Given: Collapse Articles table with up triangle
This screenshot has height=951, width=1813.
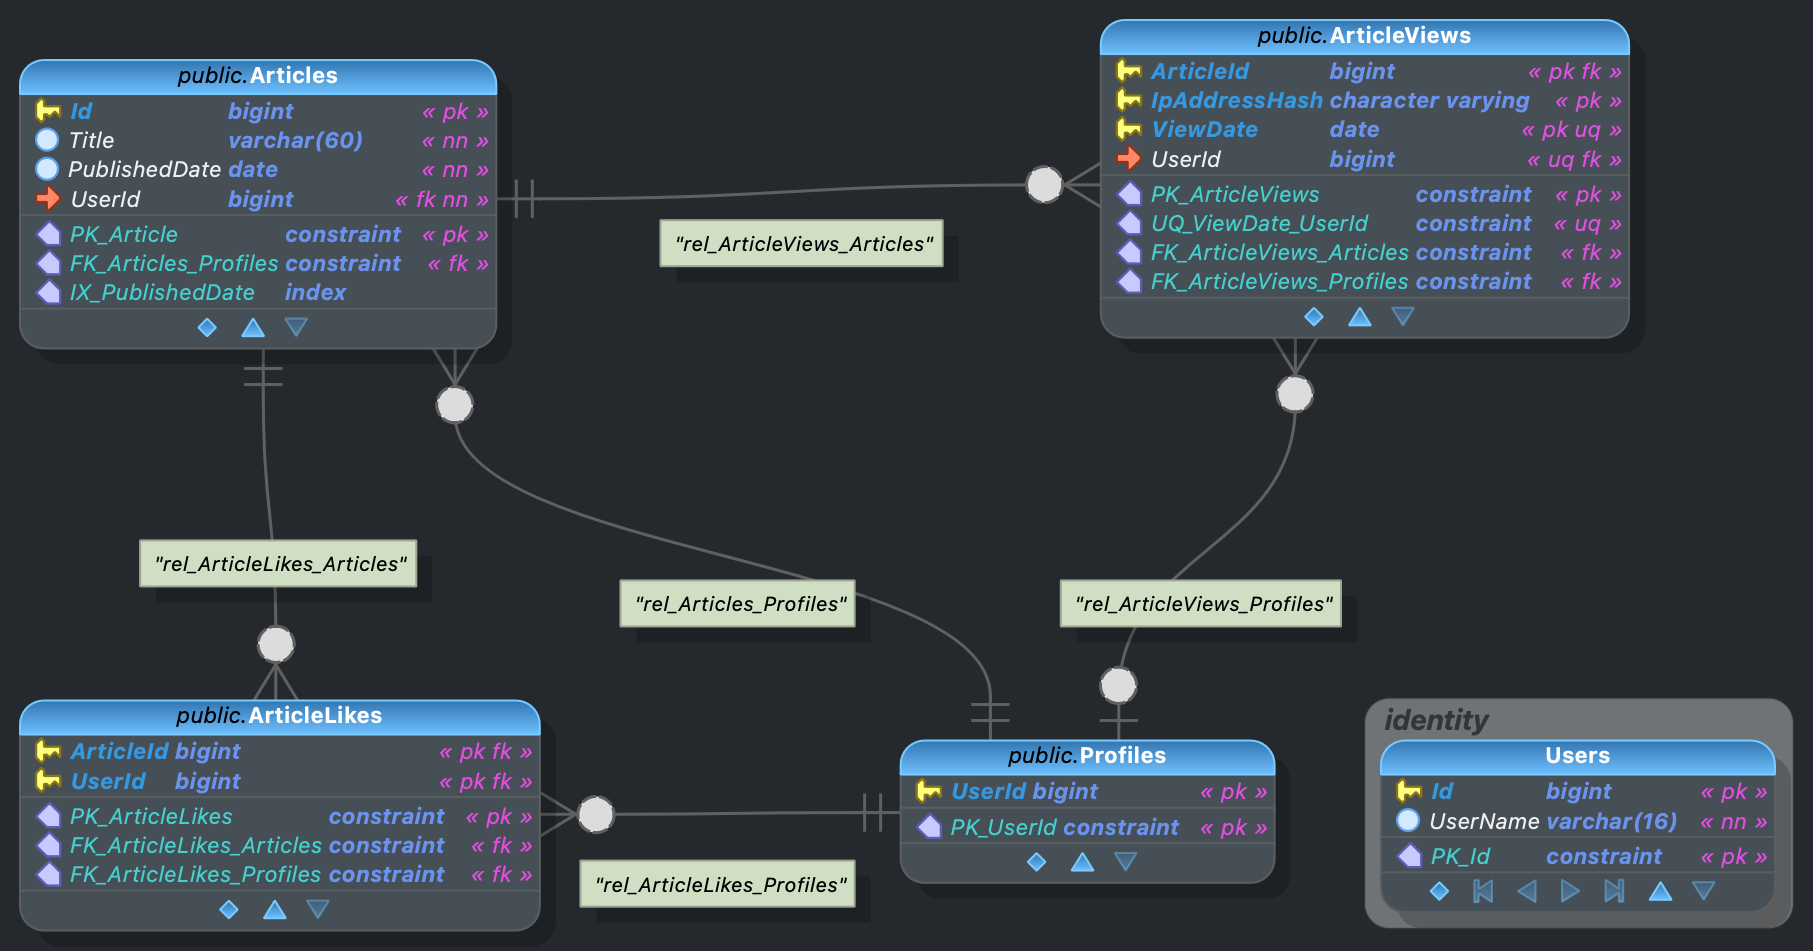Looking at the screenshot, I should (x=253, y=328).
